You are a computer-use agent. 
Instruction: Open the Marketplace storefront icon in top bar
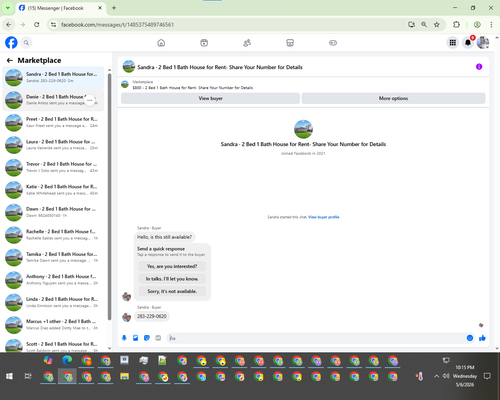pyautogui.click(x=290, y=43)
